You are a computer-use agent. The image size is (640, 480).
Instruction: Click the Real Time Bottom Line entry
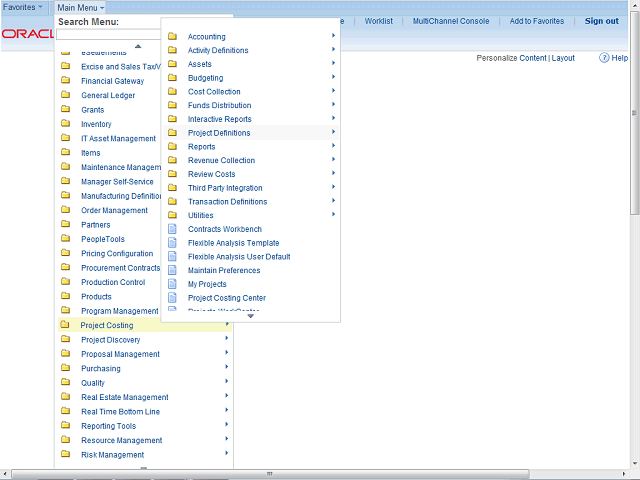[120, 412]
